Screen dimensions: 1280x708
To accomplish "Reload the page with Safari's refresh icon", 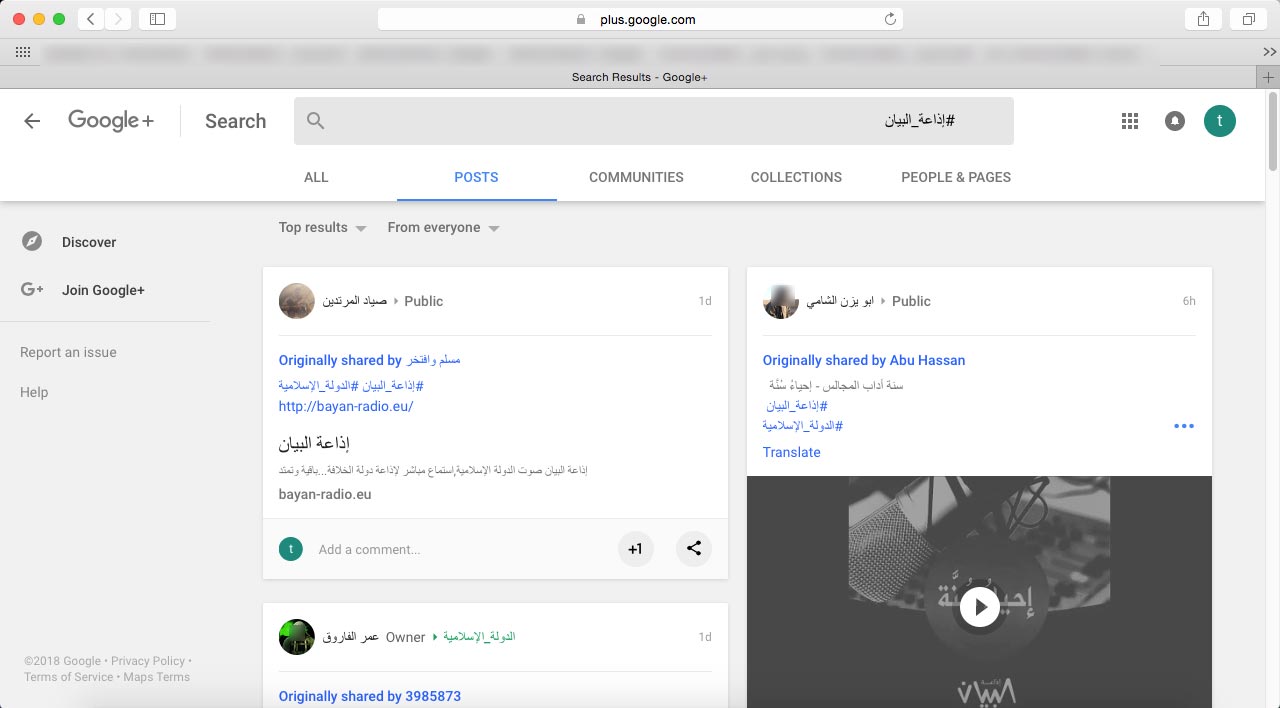I will (890, 19).
